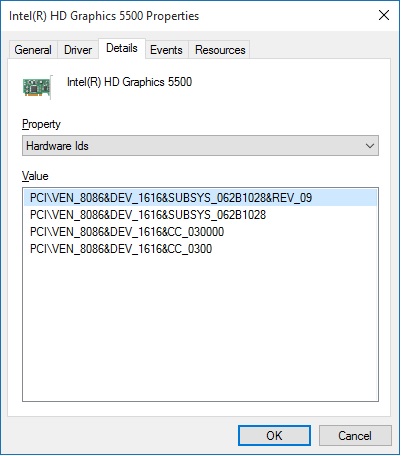This screenshot has width=401, height=456.
Task: Select Hardware Ids combo box
Action: click(200, 146)
